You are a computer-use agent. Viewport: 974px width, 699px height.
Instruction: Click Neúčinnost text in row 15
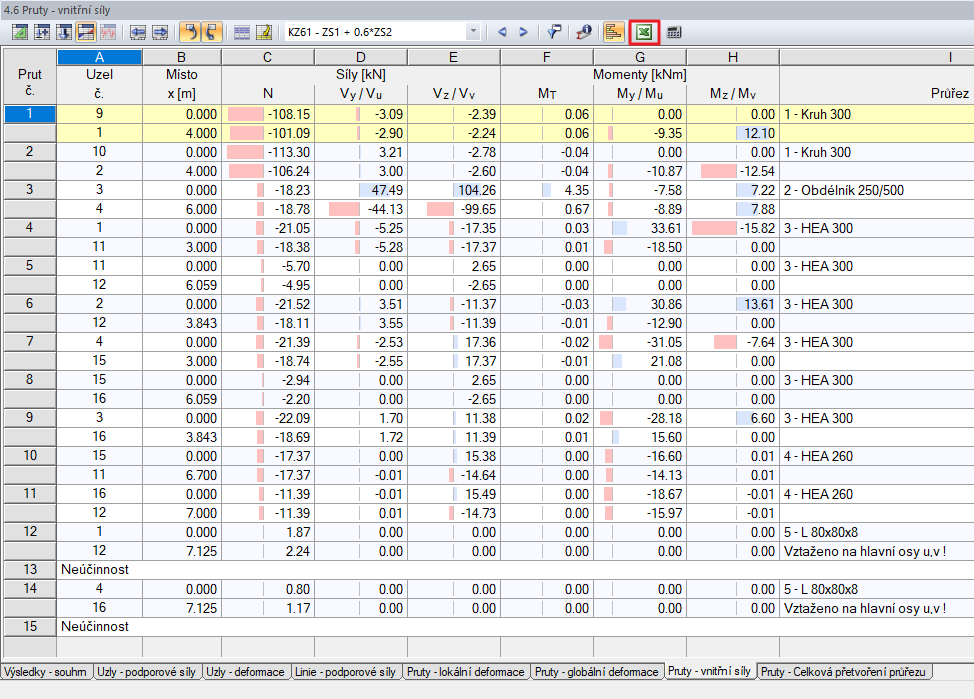point(95,626)
